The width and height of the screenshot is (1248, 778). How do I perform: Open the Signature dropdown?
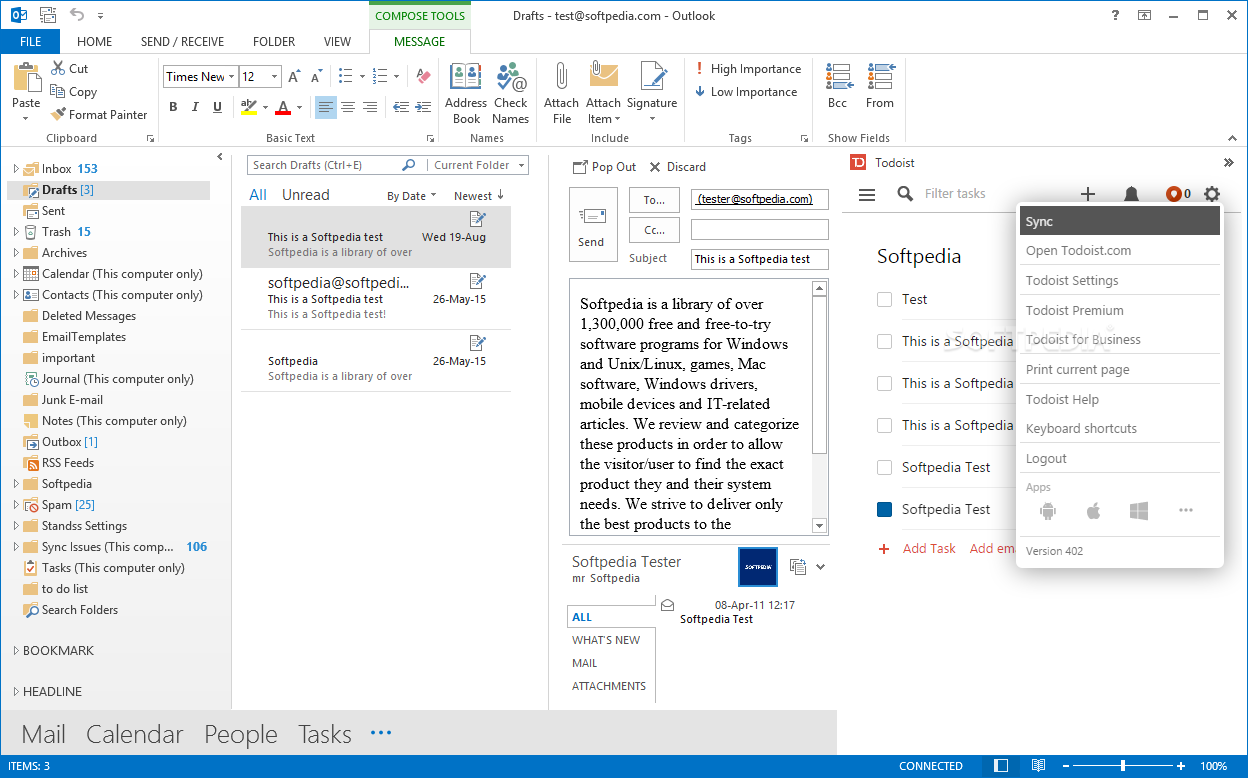point(652,119)
